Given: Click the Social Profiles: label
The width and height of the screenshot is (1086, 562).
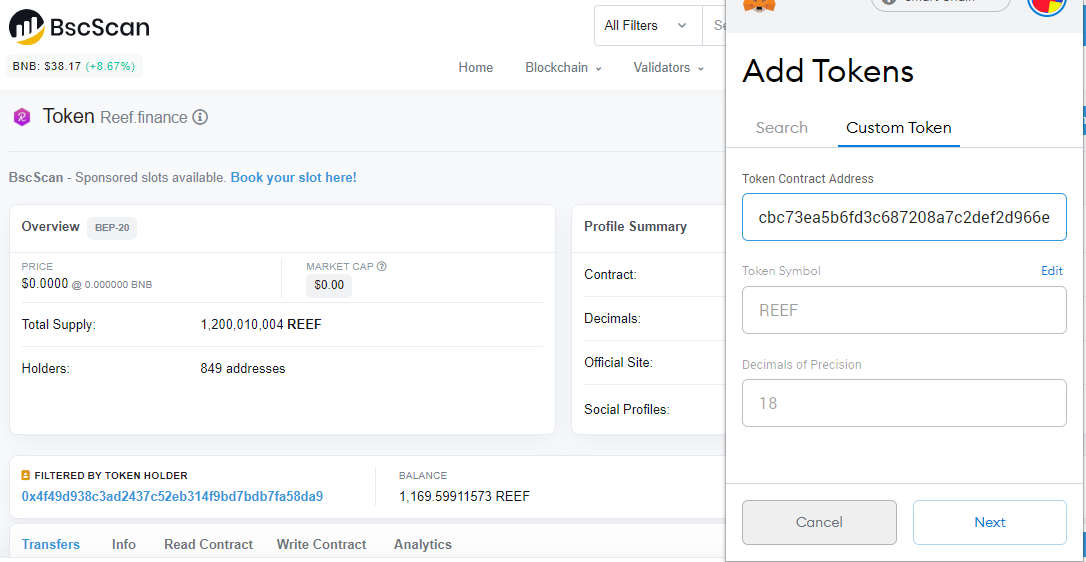Looking at the screenshot, I should [x=627, y=410].
